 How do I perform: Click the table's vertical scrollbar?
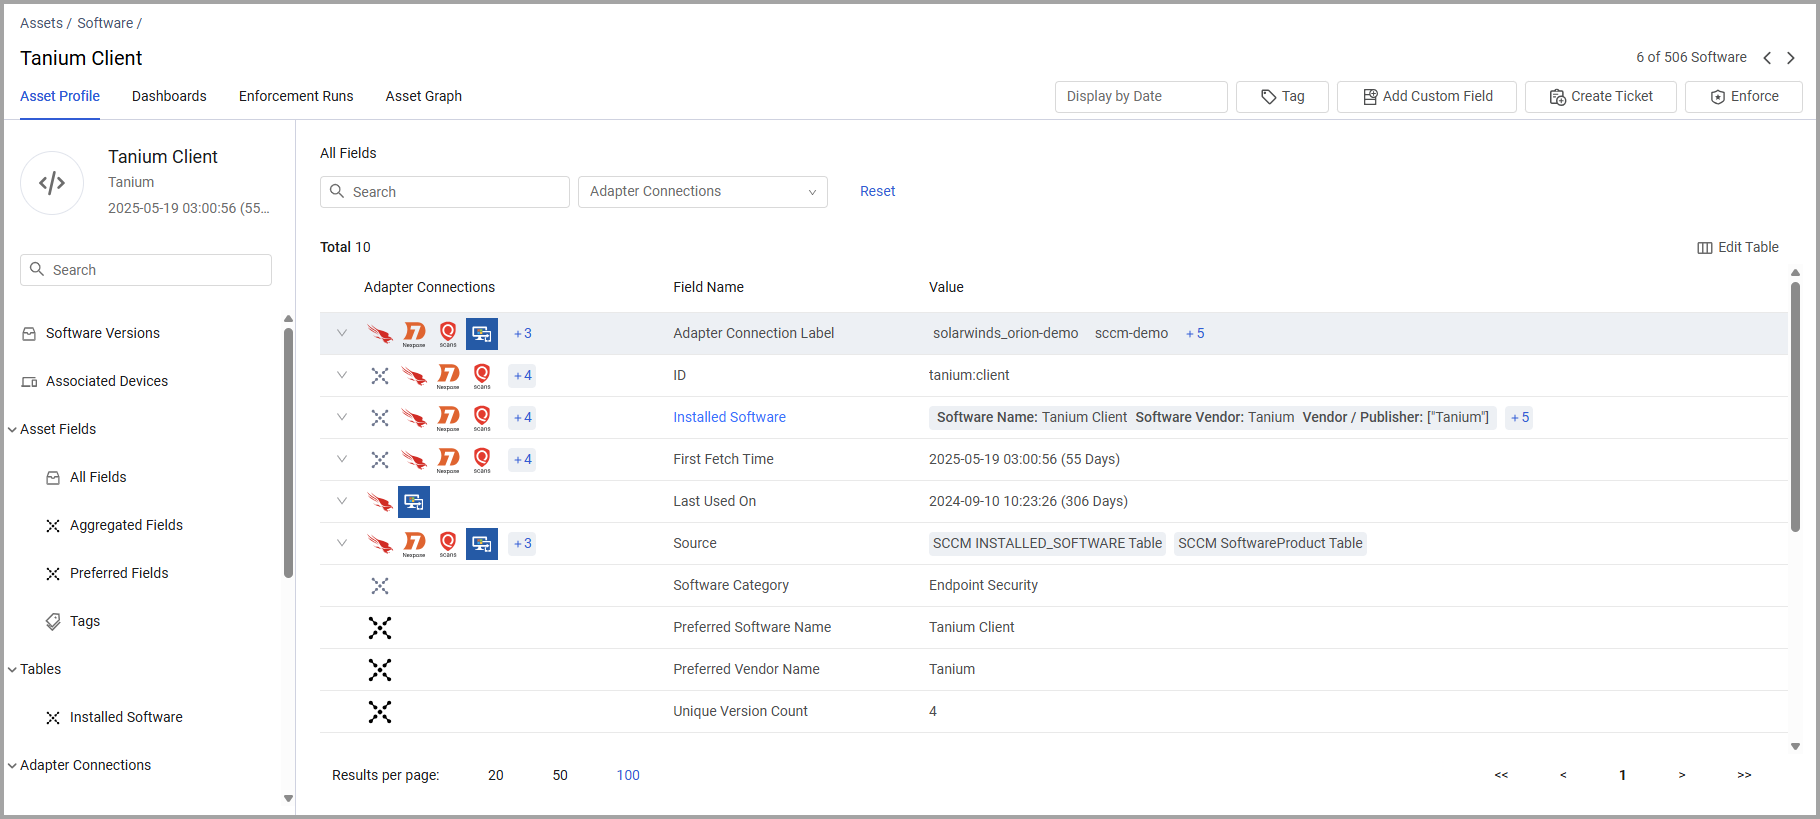(x=1795, y=408)
